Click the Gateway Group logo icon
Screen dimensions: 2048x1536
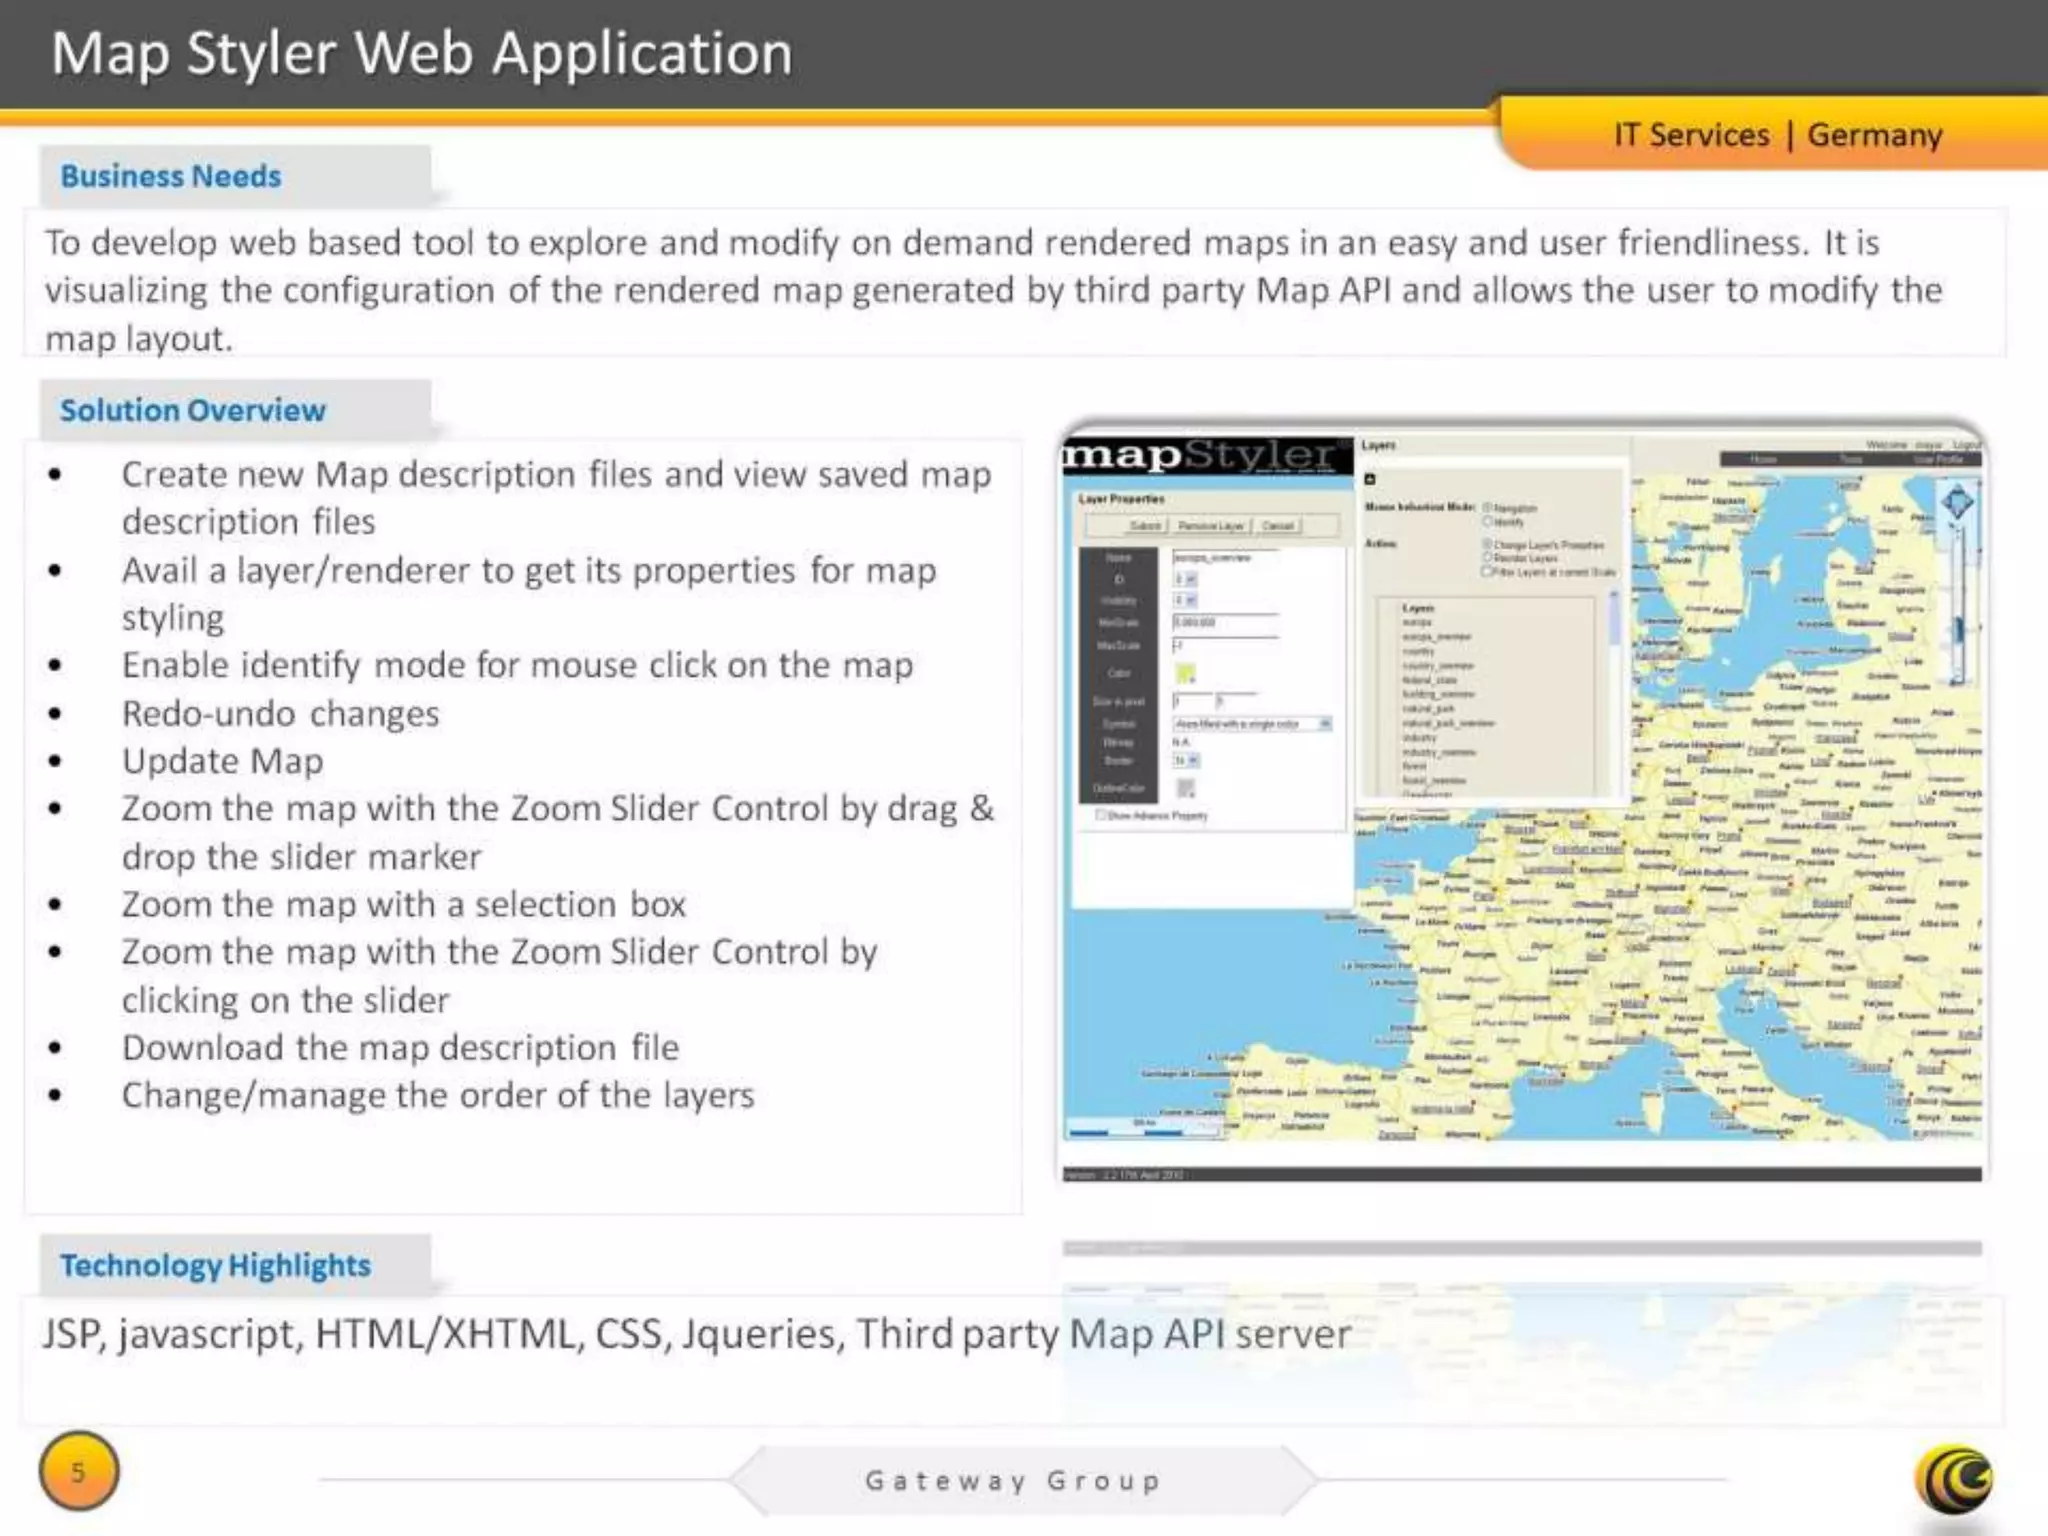coord(1954,1480)
